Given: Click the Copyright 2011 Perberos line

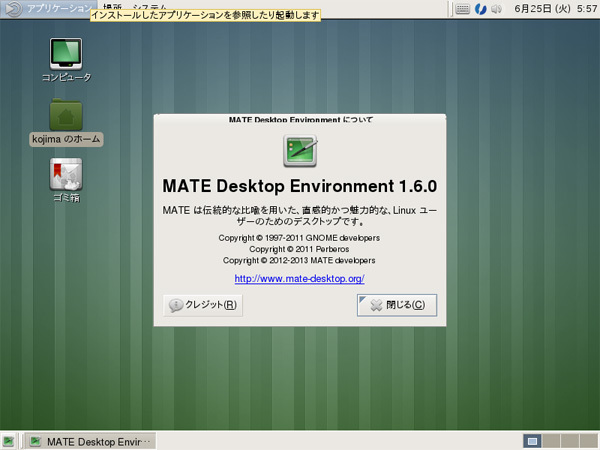Looking at the screenshot, I should [299, 249].
